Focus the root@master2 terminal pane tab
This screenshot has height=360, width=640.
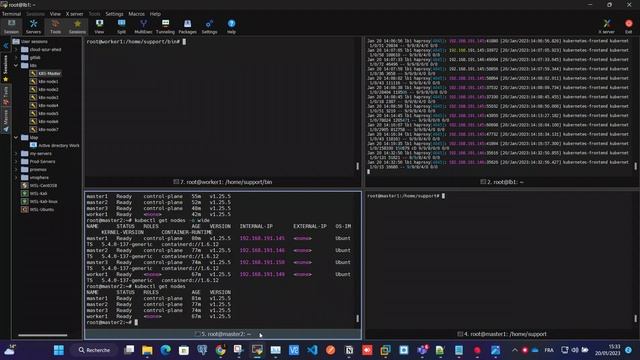222,334
